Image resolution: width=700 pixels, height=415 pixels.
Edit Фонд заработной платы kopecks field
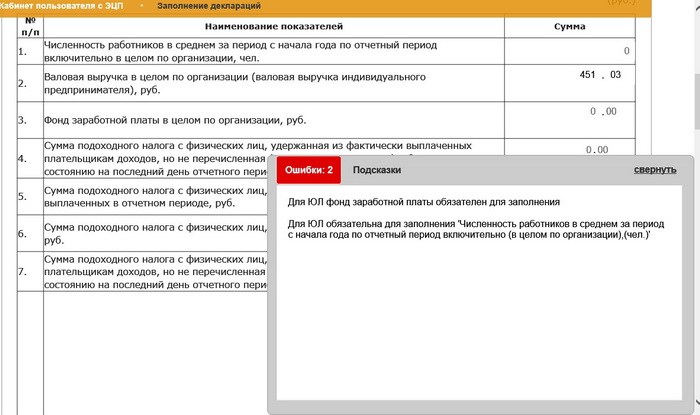(612, 111)
